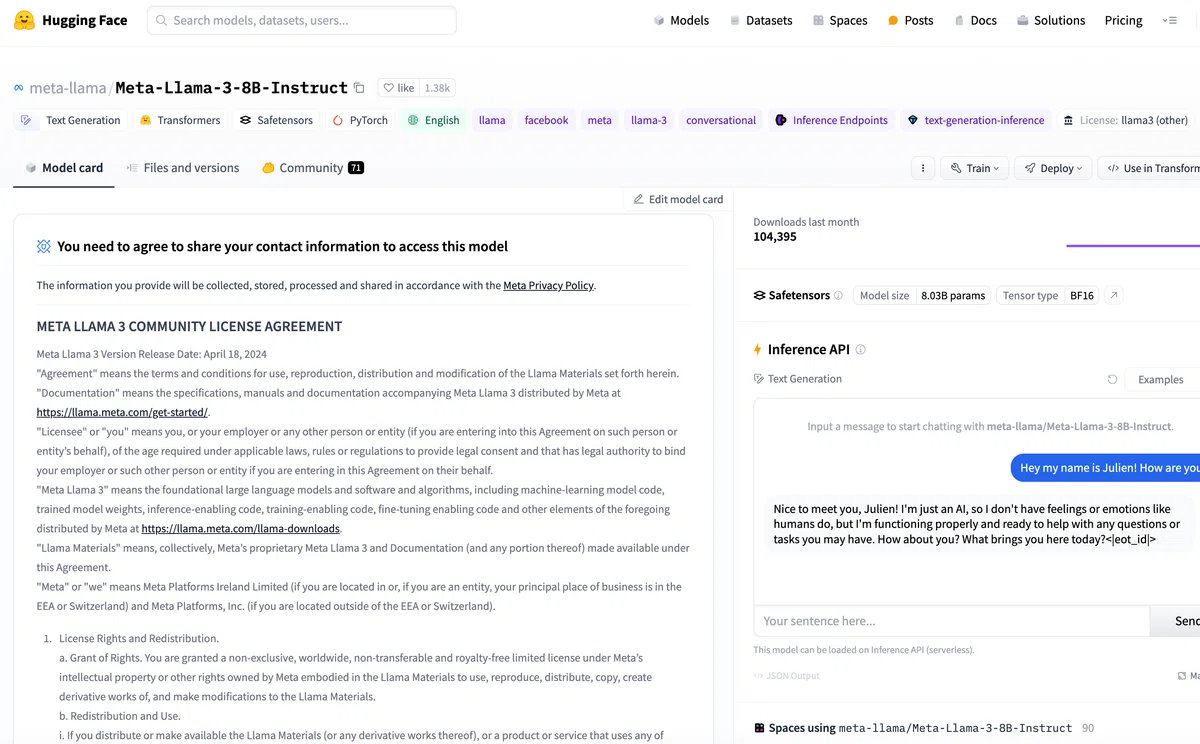Switch to the Model card tab
Image resolution: width=1200 pixels, height=744 pixels.
[x=64, y=168]
